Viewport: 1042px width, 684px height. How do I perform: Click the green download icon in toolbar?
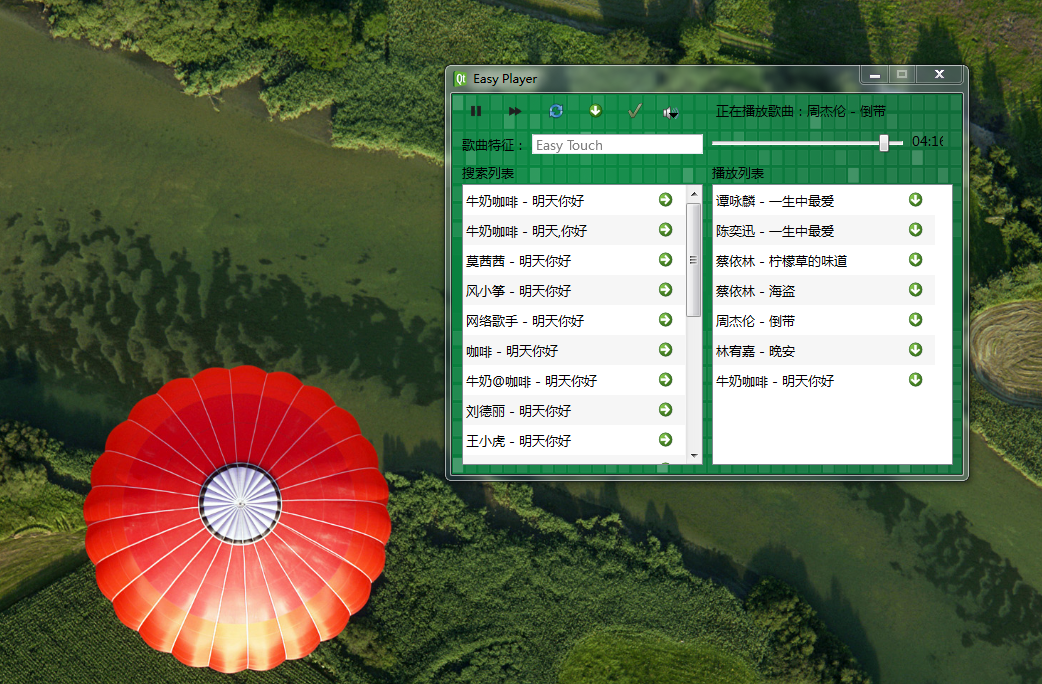pos(596,111)
